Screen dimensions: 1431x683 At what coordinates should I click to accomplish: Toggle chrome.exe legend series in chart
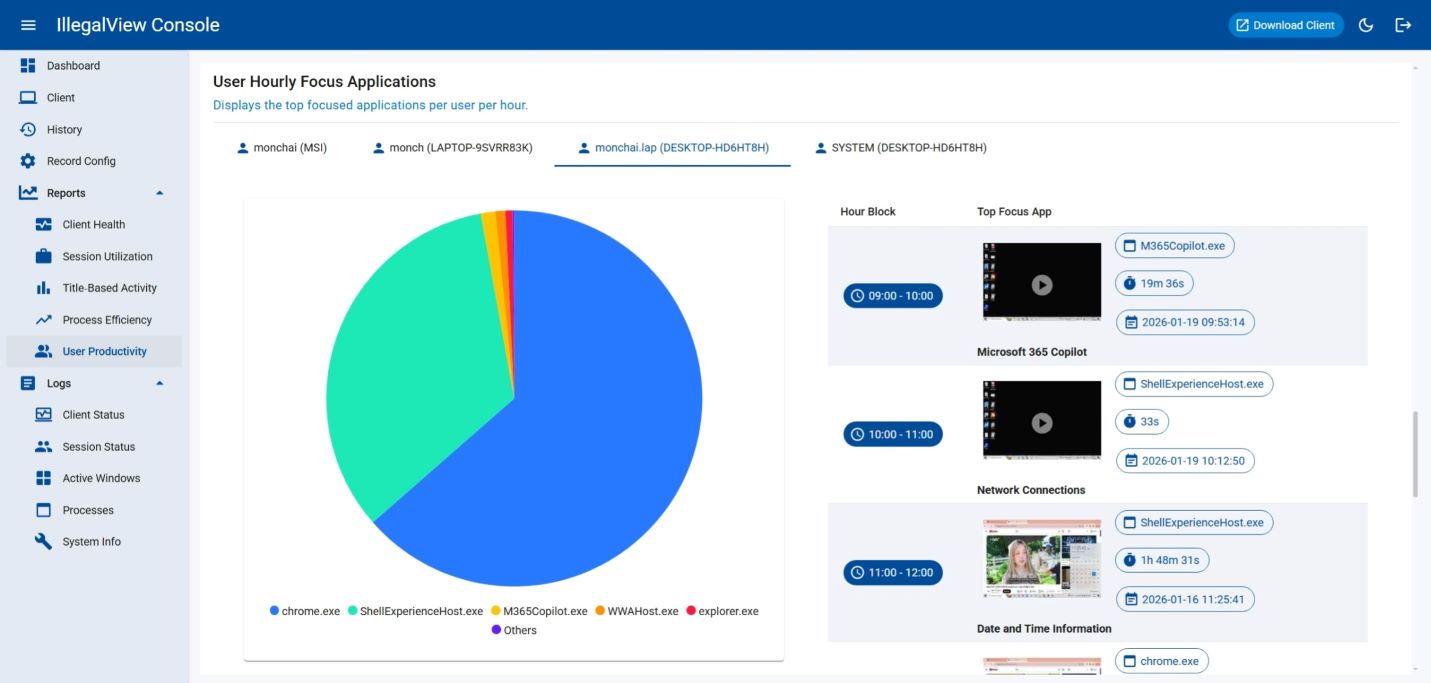point(305,611)
